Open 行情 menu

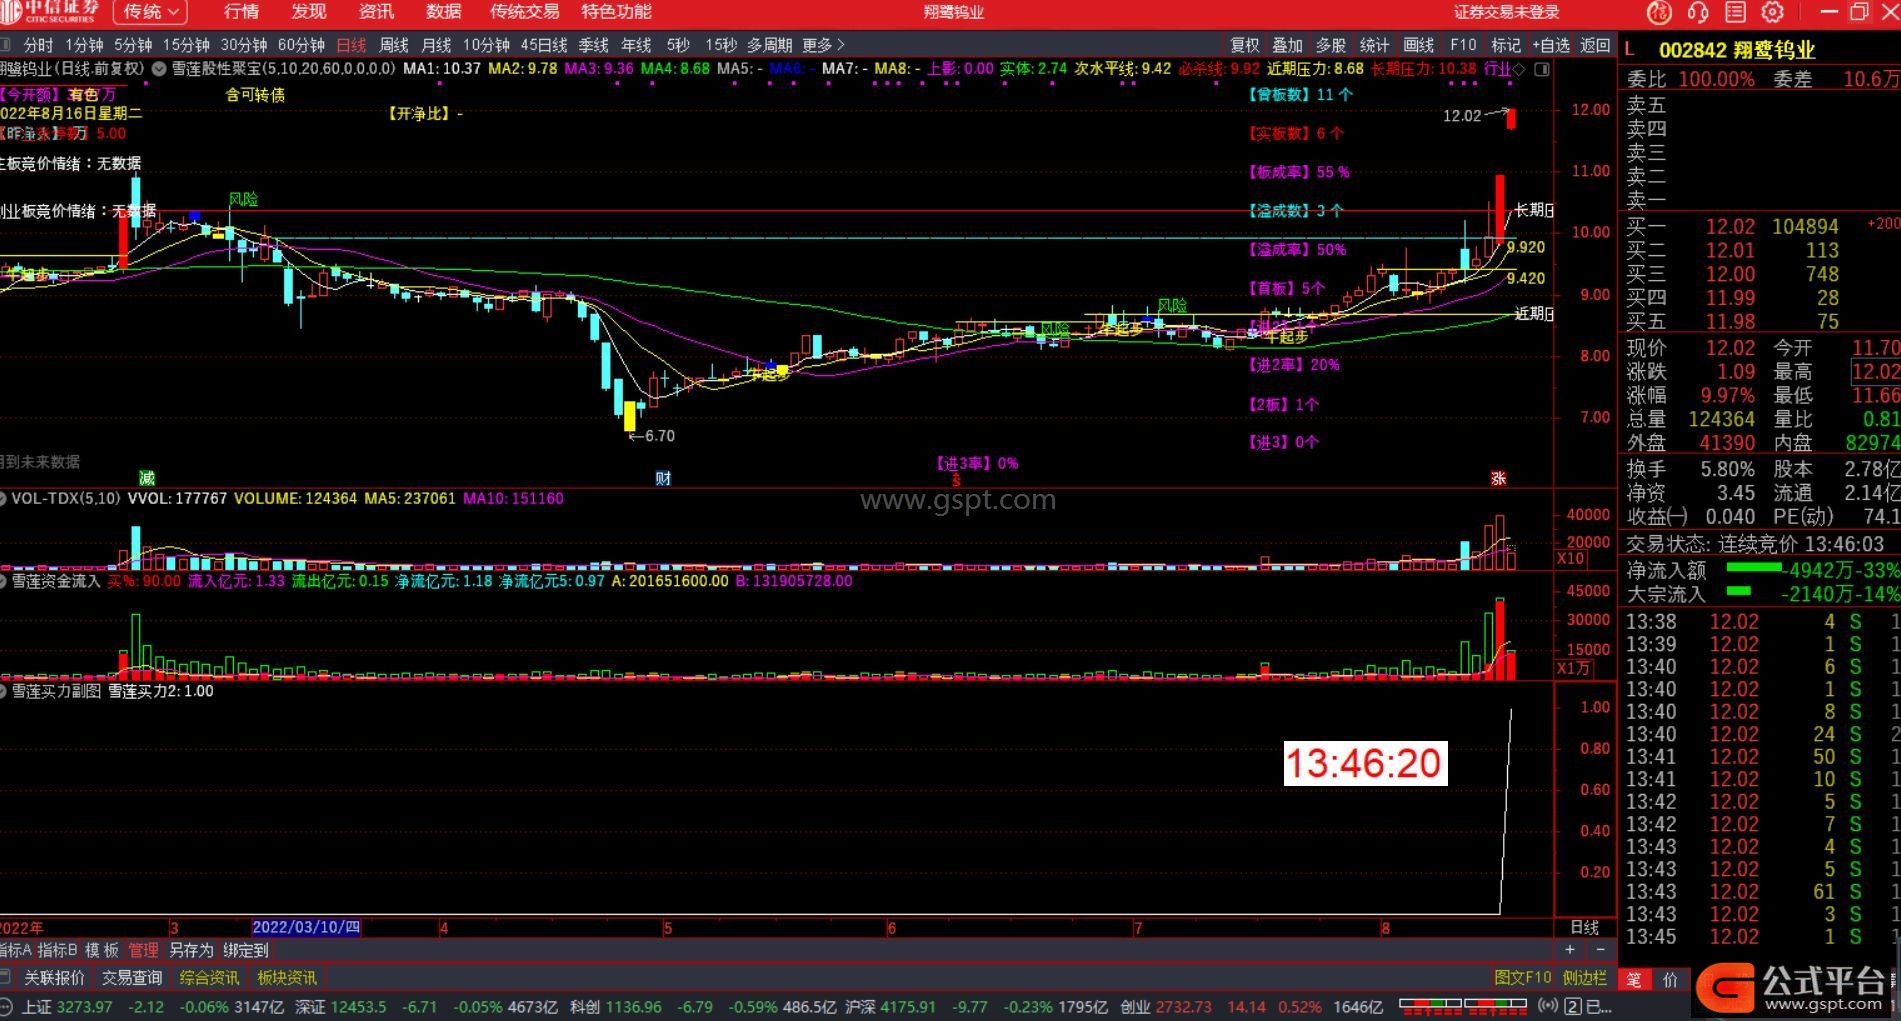click(241, 12)
